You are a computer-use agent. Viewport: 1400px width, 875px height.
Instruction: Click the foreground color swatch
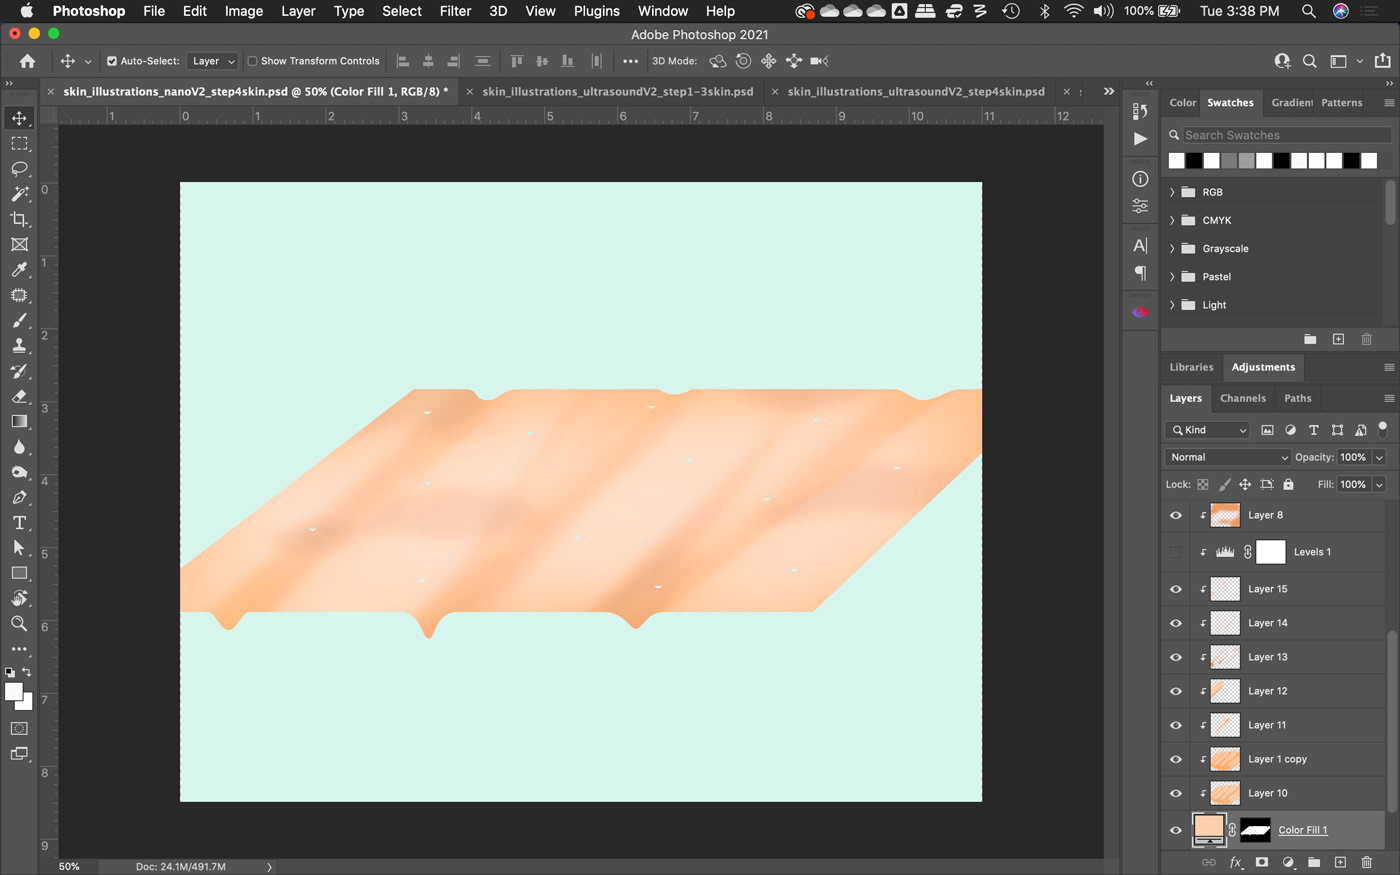[13, 691]
